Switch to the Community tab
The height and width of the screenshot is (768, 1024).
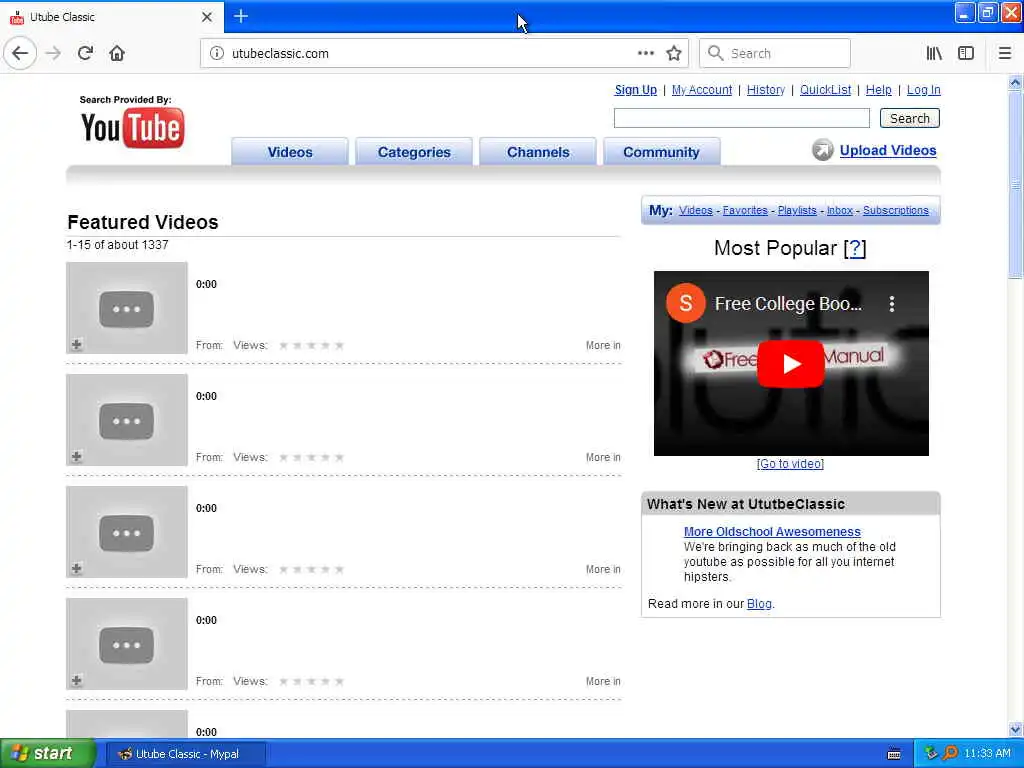tap(662, 152)
